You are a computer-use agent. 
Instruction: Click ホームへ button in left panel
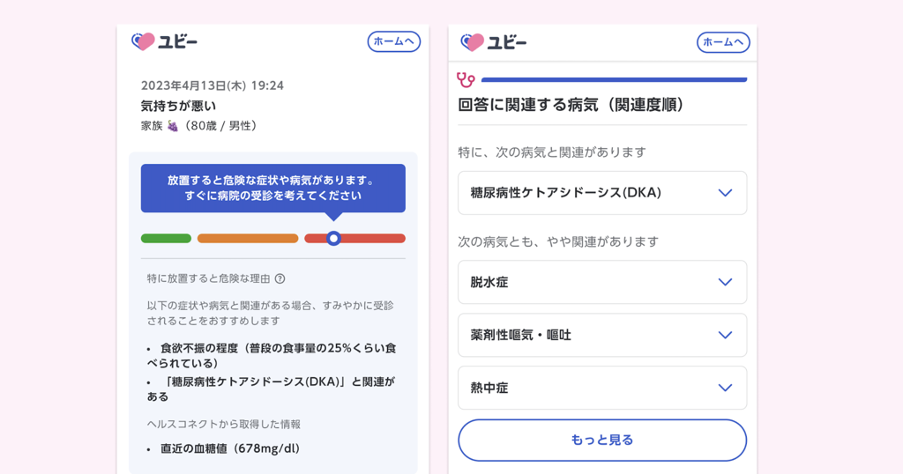[x=393, y=42]
